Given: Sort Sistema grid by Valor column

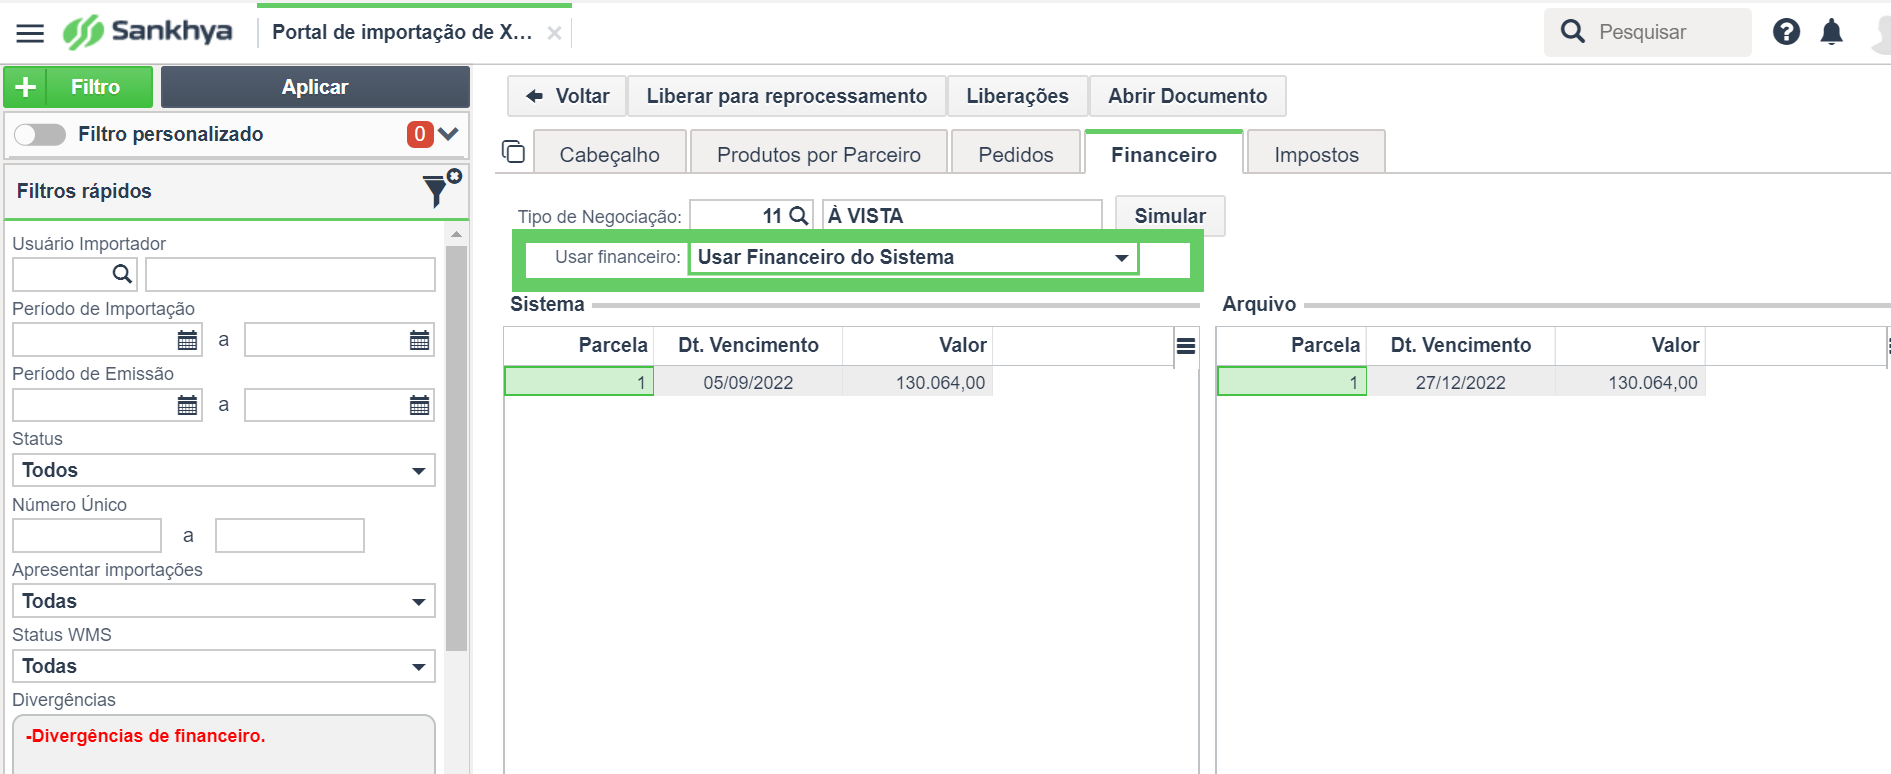Looking at the screenshot, I should click(x=918, y=345).
